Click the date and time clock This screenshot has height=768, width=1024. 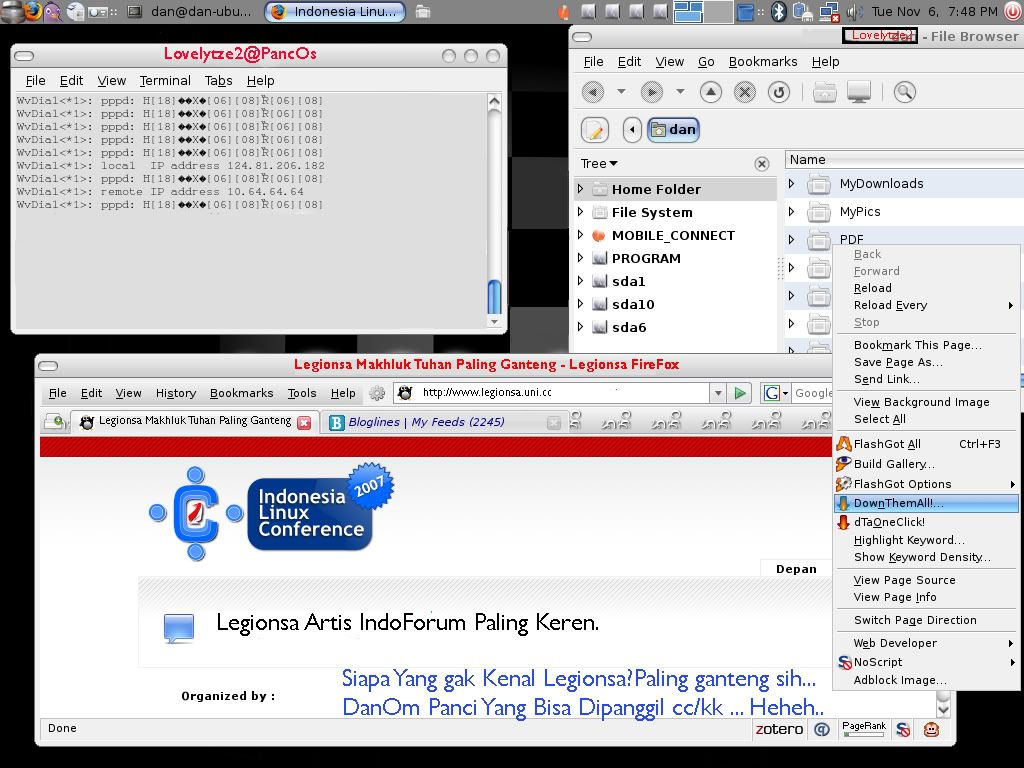935,11
